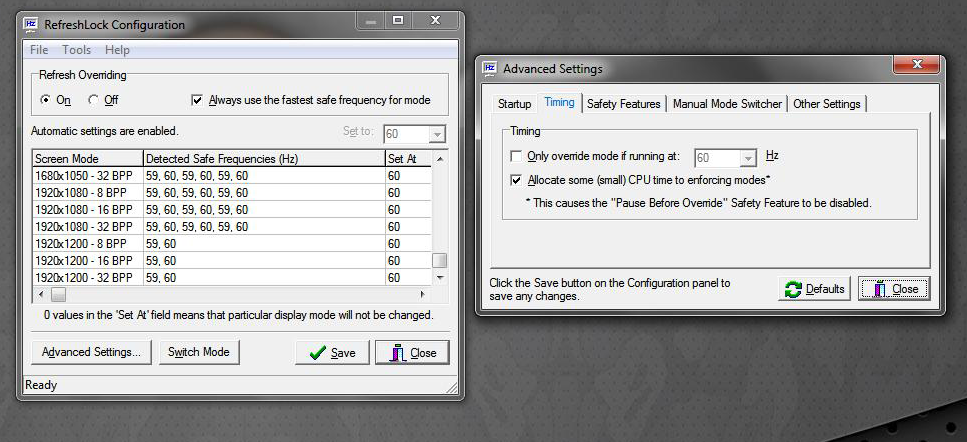Select the 1920x1200 - 32 BPP row
Viewport: 967px width, 442px height.
[x=231, y=277]
